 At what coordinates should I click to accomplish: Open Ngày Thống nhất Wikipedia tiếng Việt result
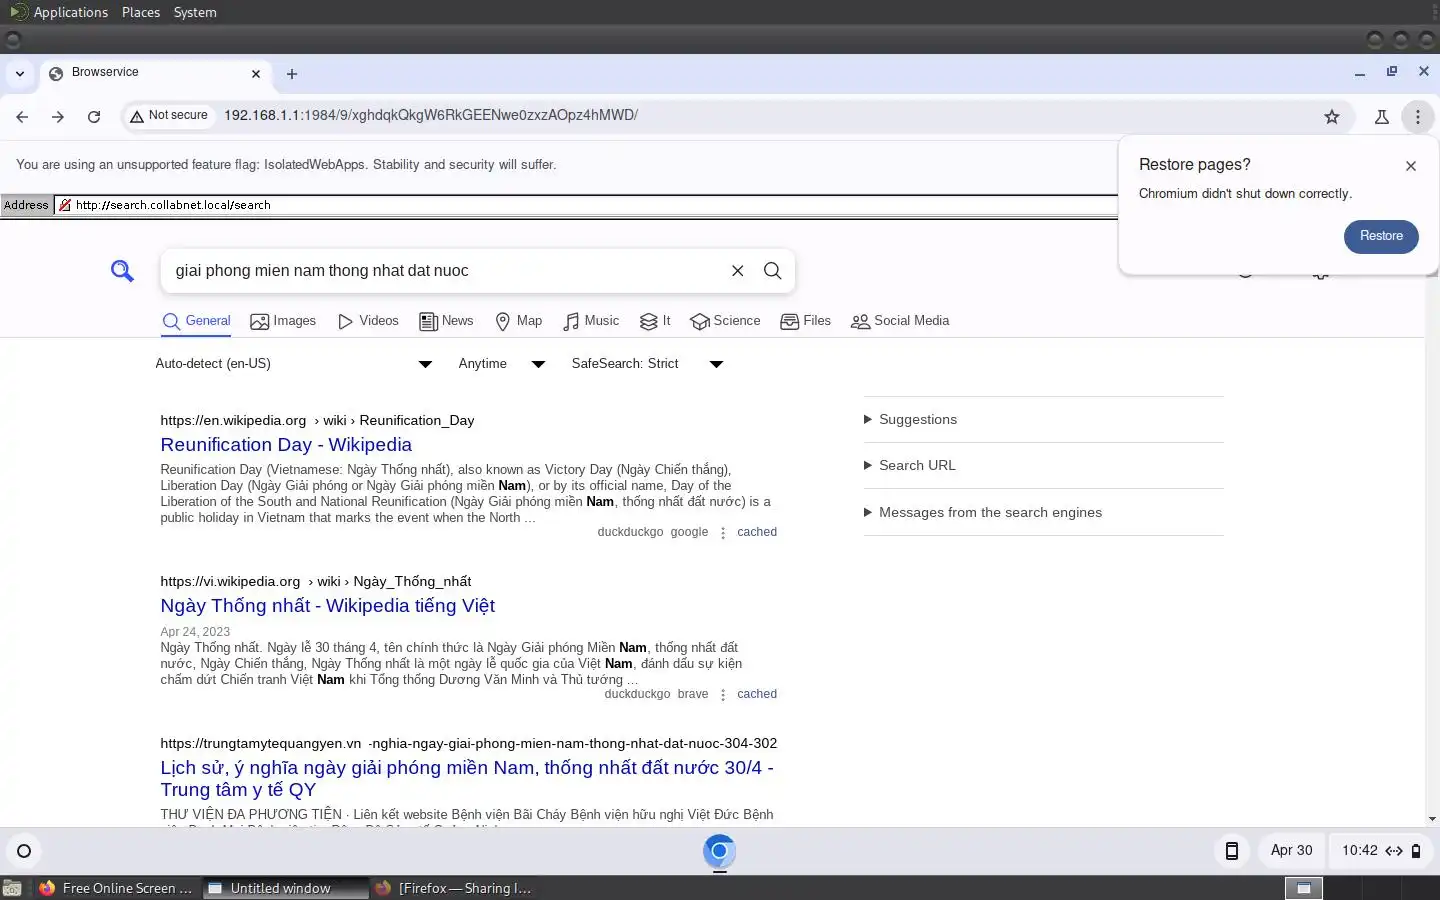[x=328, y=606]
